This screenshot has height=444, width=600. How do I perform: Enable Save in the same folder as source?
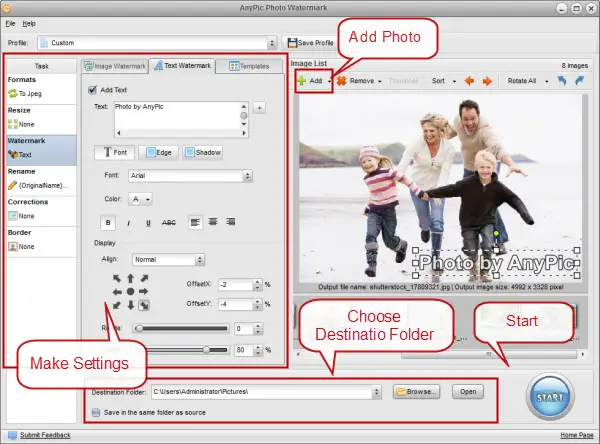pyautogui.click(x=96, y=413)
